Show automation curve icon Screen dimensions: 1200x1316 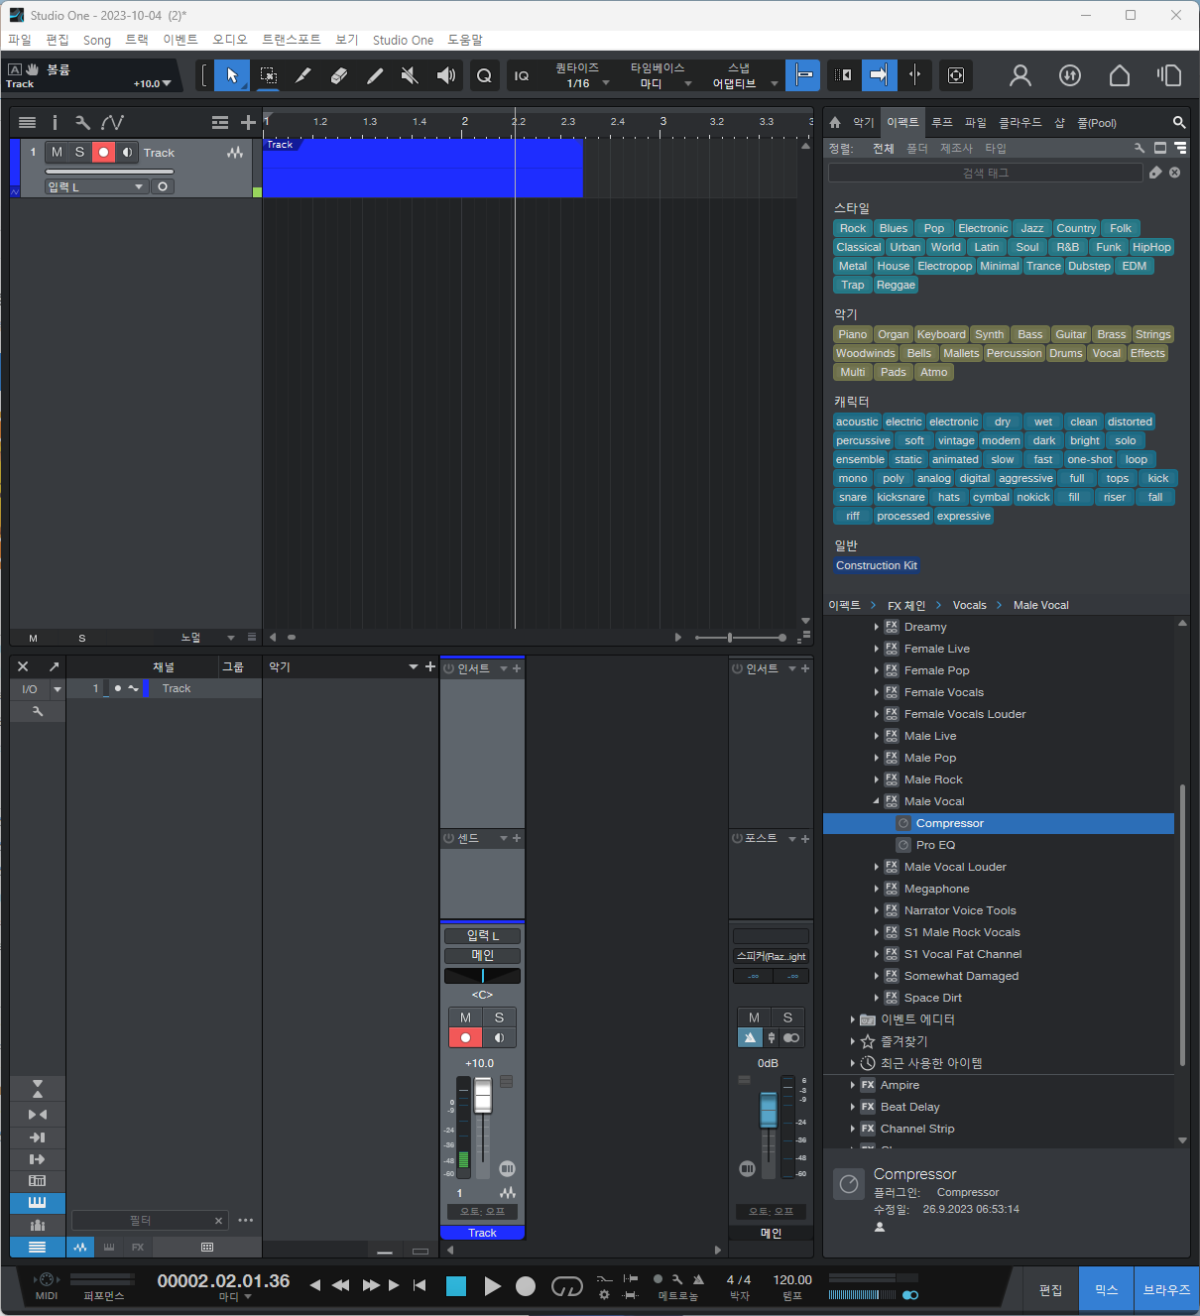[x=112, y=122]
